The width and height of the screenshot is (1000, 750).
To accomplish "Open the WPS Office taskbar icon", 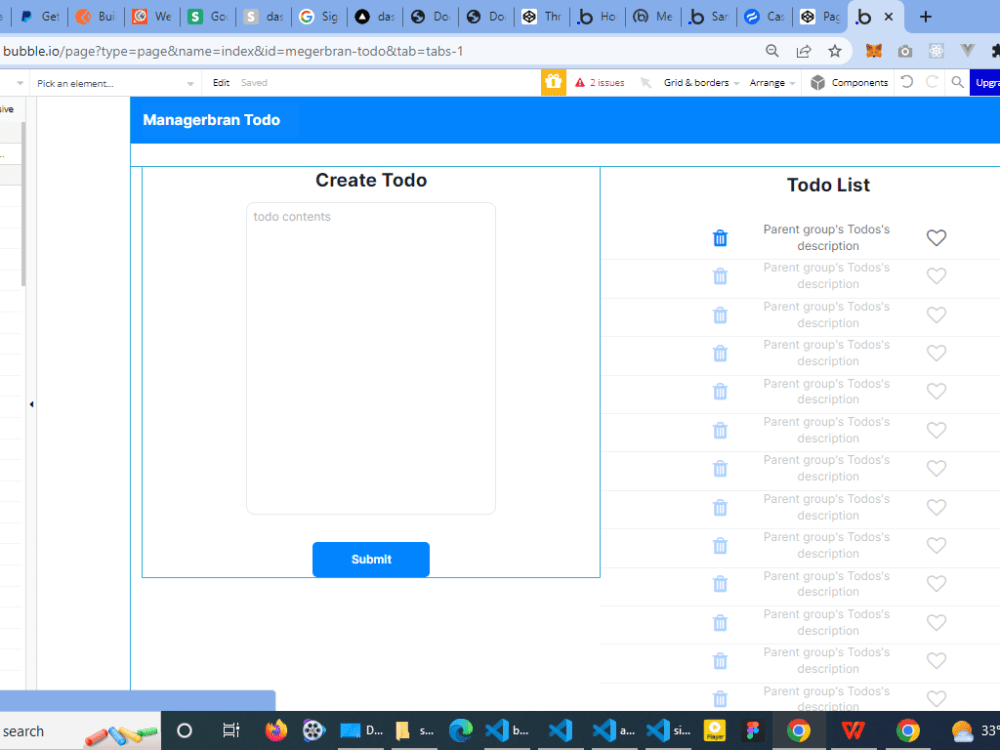I will point(853,730).
